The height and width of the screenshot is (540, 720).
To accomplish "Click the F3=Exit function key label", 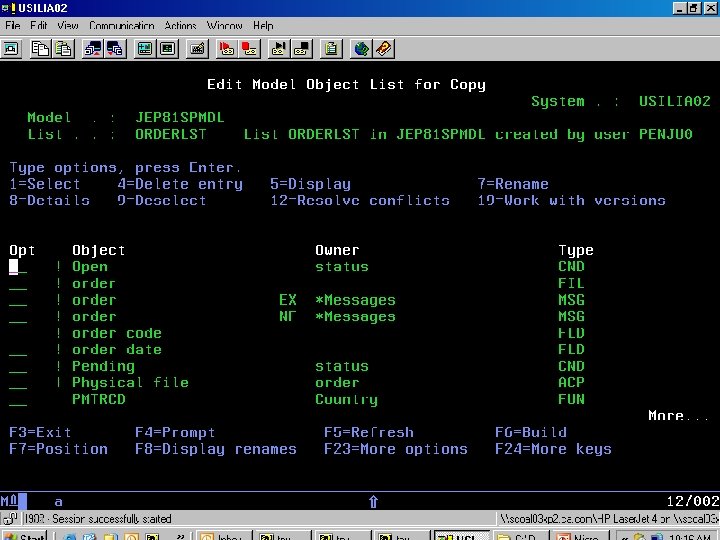I will [40, 433].
